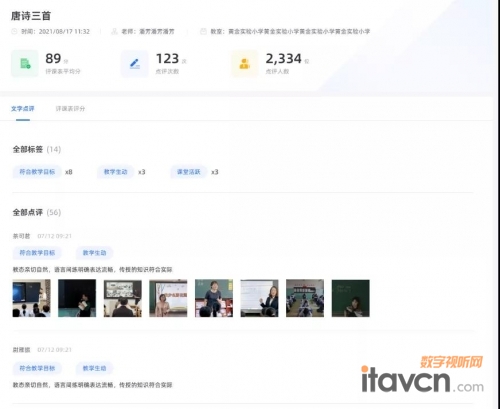Select the 课堂活跃 x3 tag filter
Image resolution: width=500 pixels, height=409 pixels.
[189, 172]
